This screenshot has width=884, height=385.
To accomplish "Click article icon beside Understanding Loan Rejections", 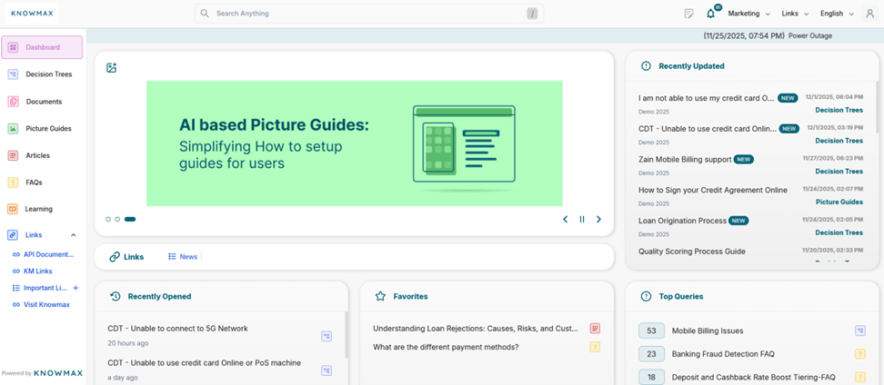I will click(595, 328).
